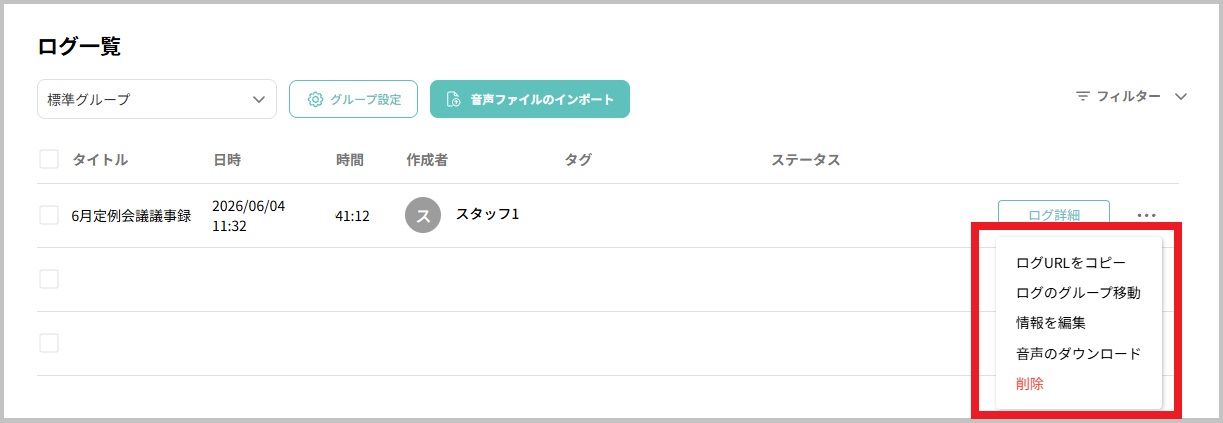This screenshot has width=1223, height=423.
Task: Click the red 削除 menu entry
Action: click(x=1030, y=383)
